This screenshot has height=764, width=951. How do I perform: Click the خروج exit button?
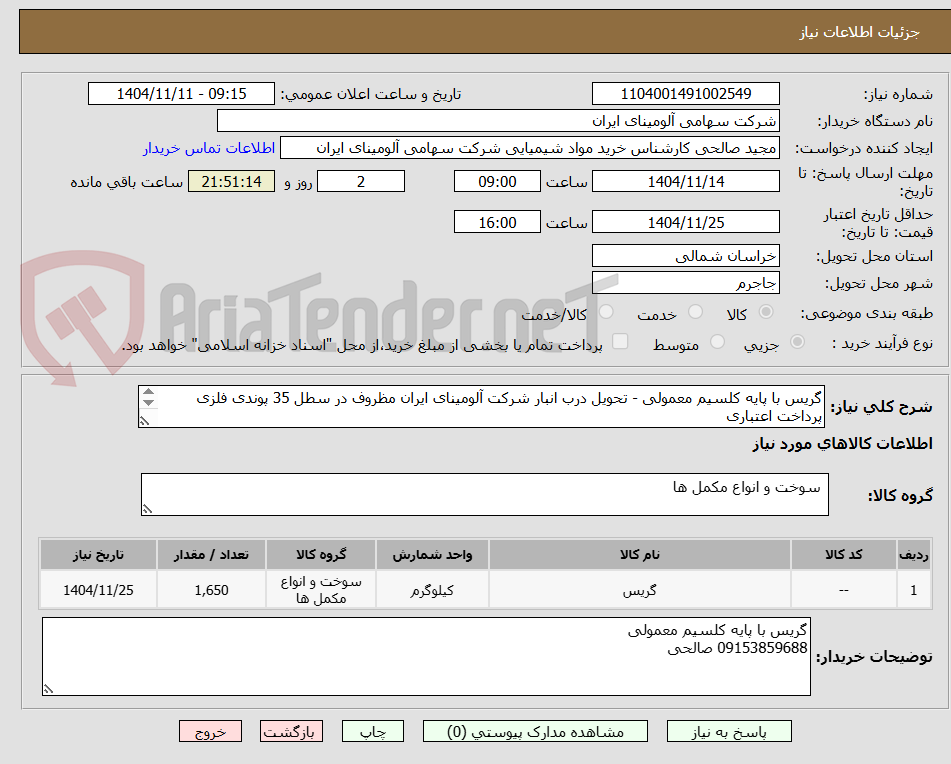click(210, 731)
